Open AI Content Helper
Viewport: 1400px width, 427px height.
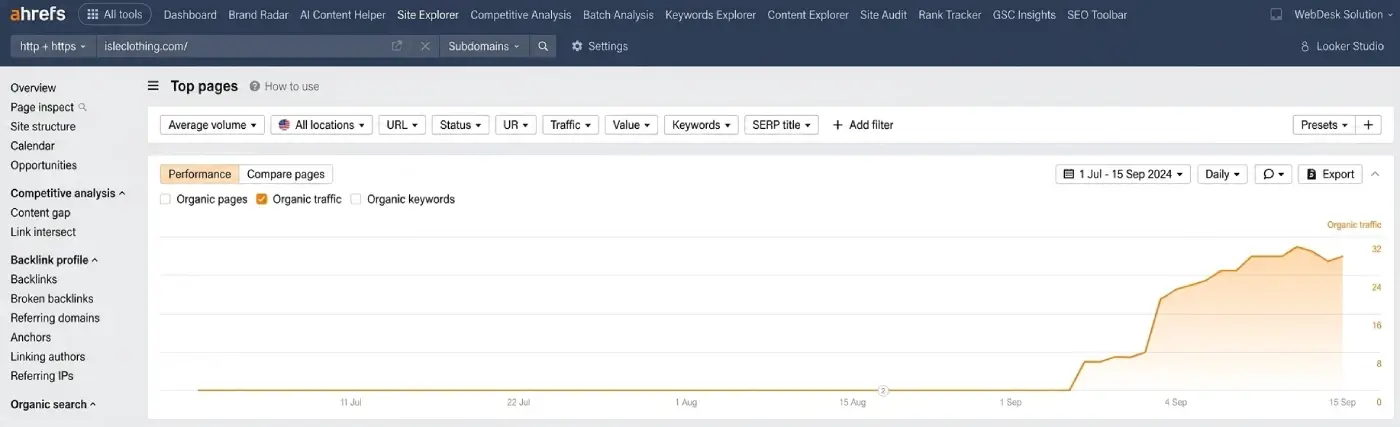point(342,15)
